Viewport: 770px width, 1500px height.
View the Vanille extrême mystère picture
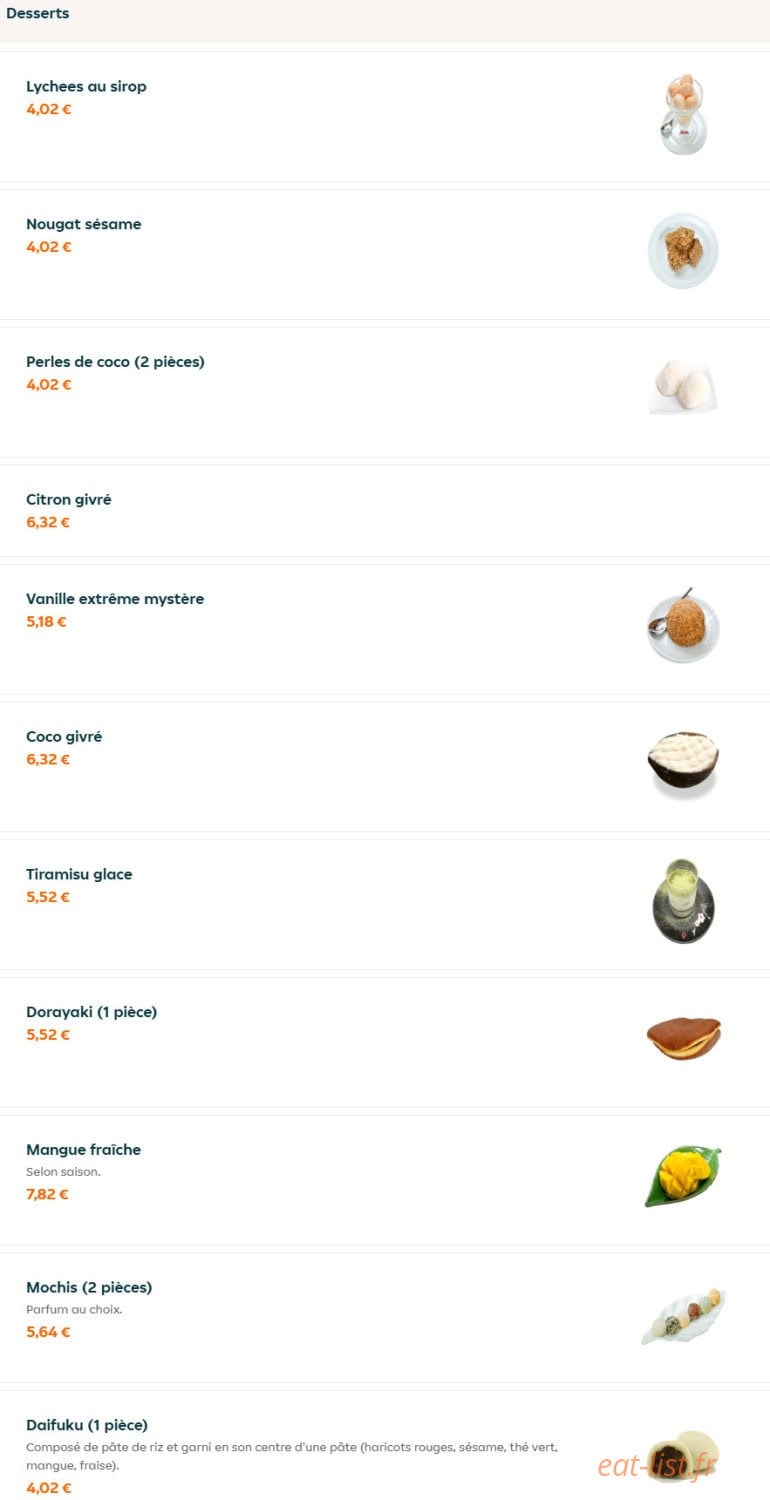click(x=683, y=626)
